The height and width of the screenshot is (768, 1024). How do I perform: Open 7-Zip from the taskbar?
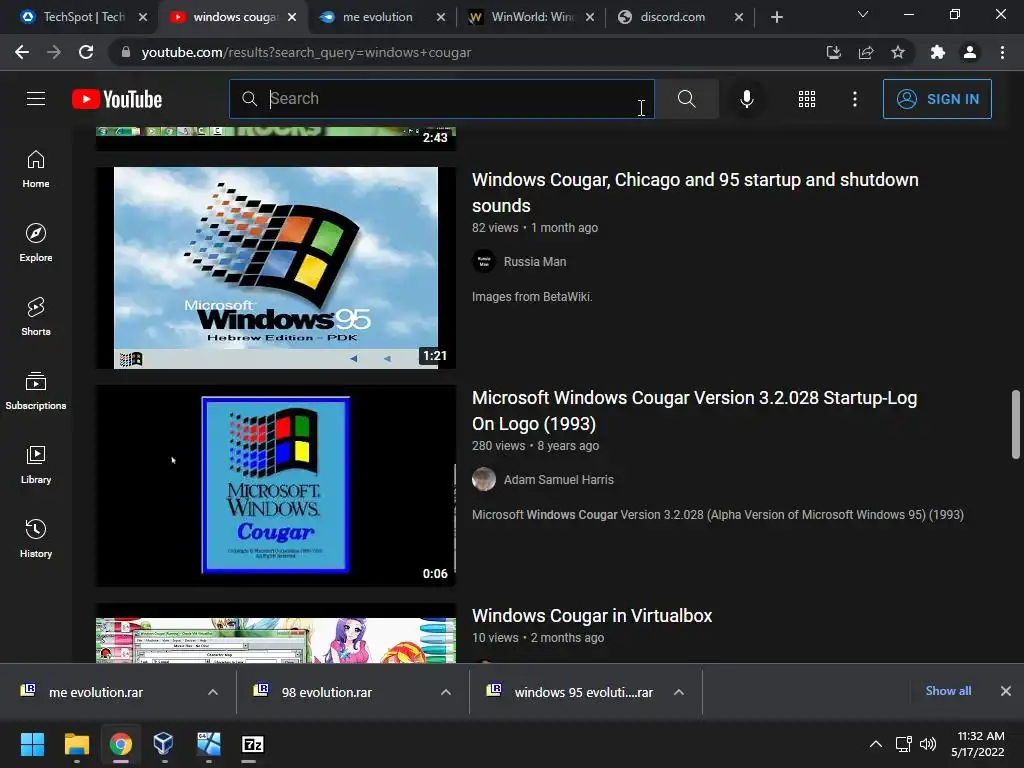pyautogui.click(x=252, y=744)
